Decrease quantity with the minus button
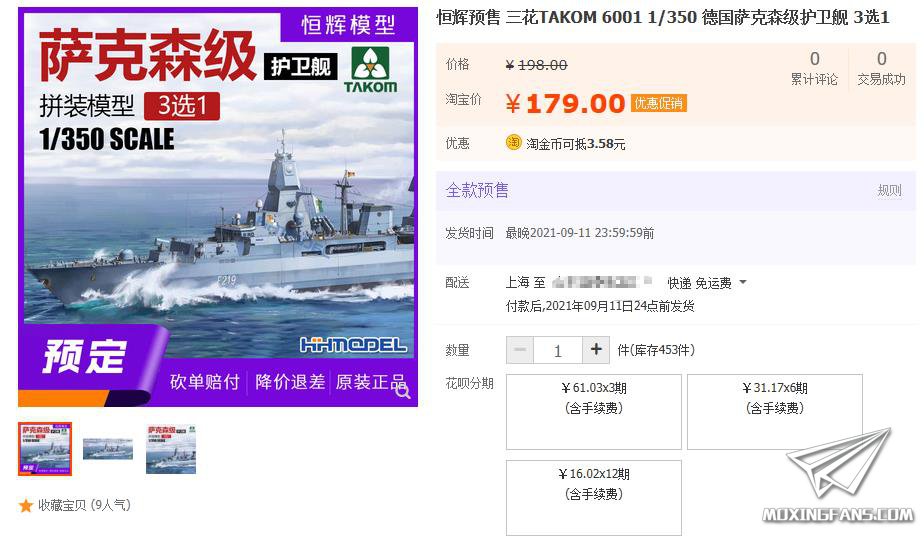Image resolution: width=924 pixels, height=550 pixels. pyautogui.click(x=520, y=350)
